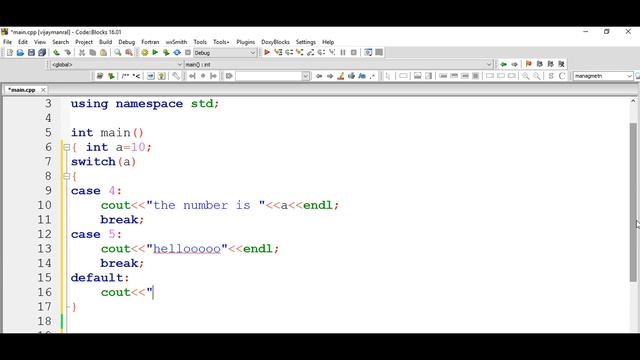The image size is (640, 360).
Task: Open the Help menu
Action: coord(328,42)
